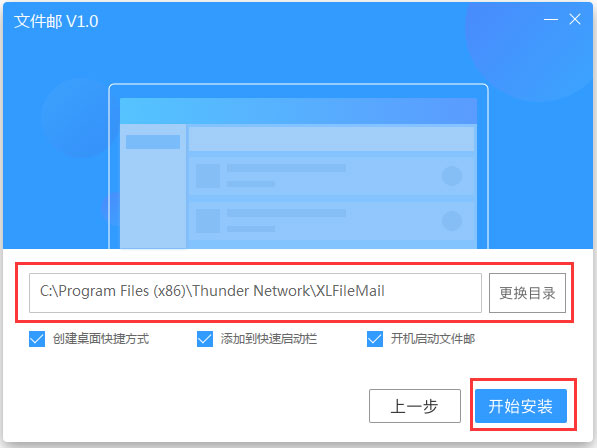This screenshot has width=597, height=448.
Task: Click the 文件邮 V1.0 title text
Action: [56, 21]
